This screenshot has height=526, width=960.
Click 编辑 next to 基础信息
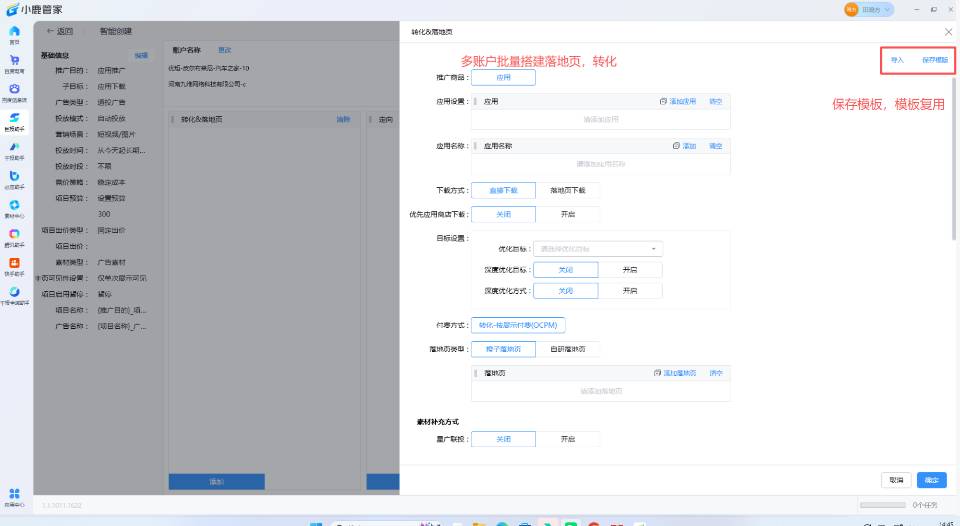[x=141, y=55]
